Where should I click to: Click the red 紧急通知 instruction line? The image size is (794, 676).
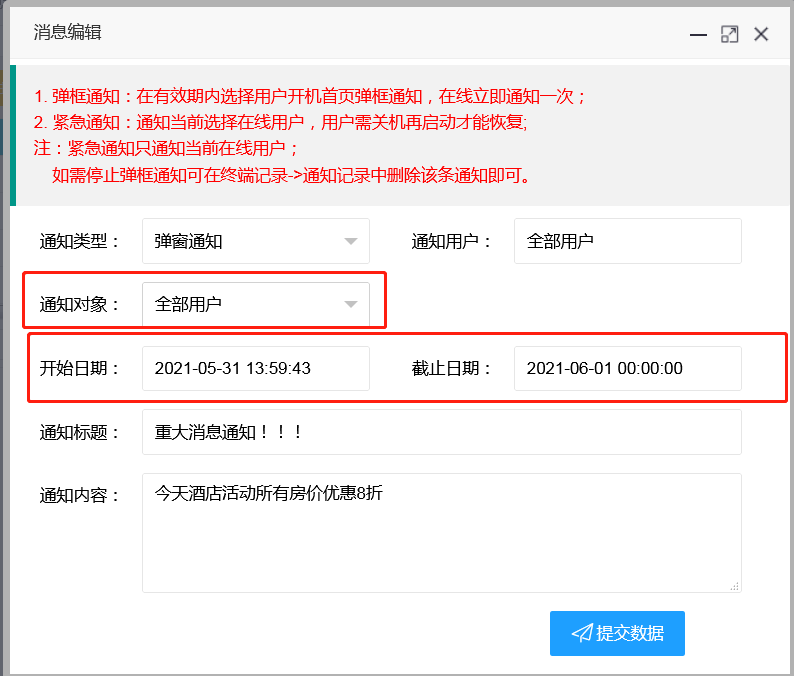[x=279, y=123]
